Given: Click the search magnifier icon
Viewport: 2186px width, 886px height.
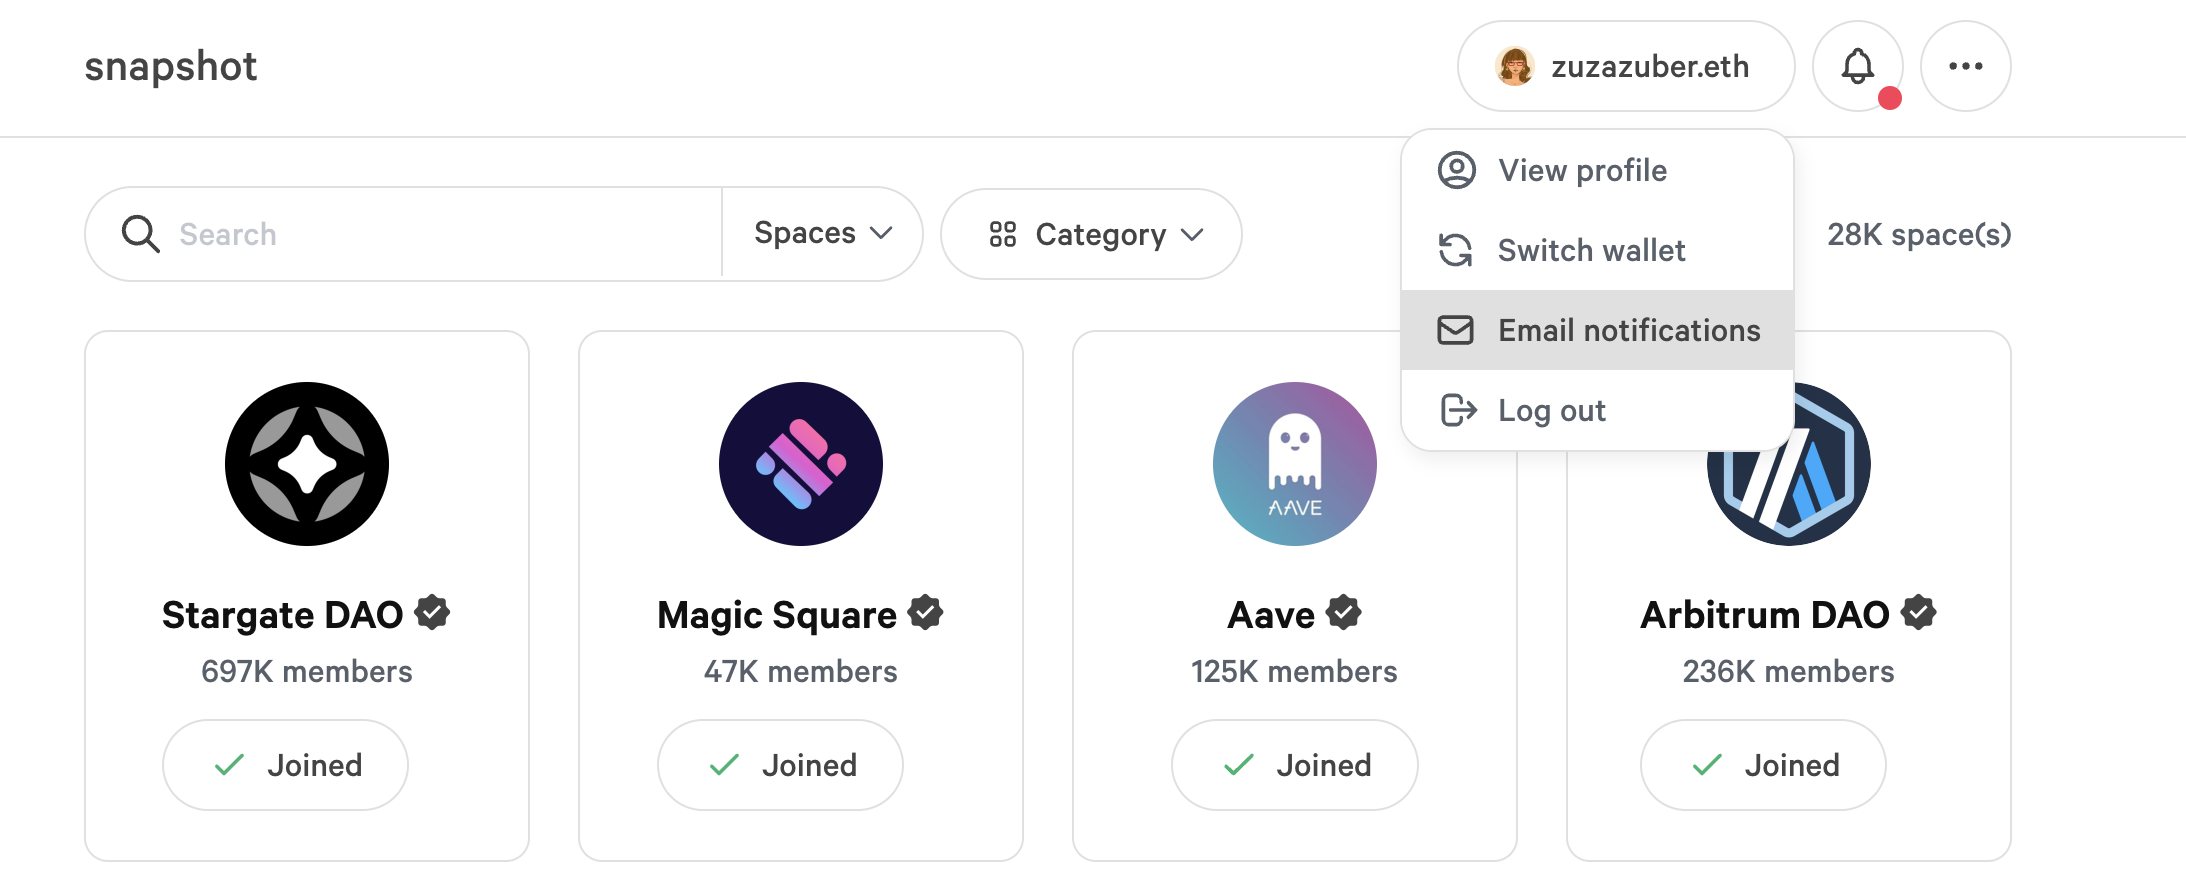Looking at the screenshot, I should point(140,234).
